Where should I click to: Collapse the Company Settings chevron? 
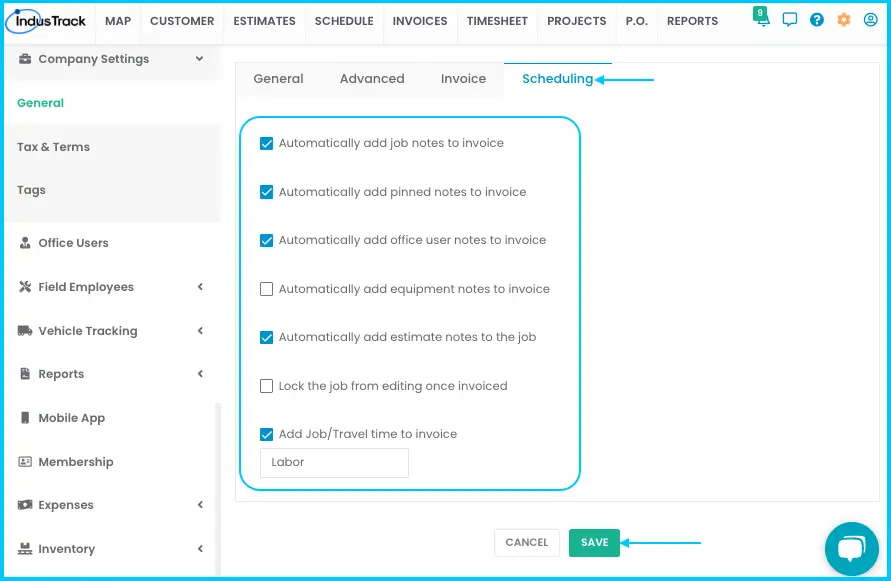click(199, 59)
